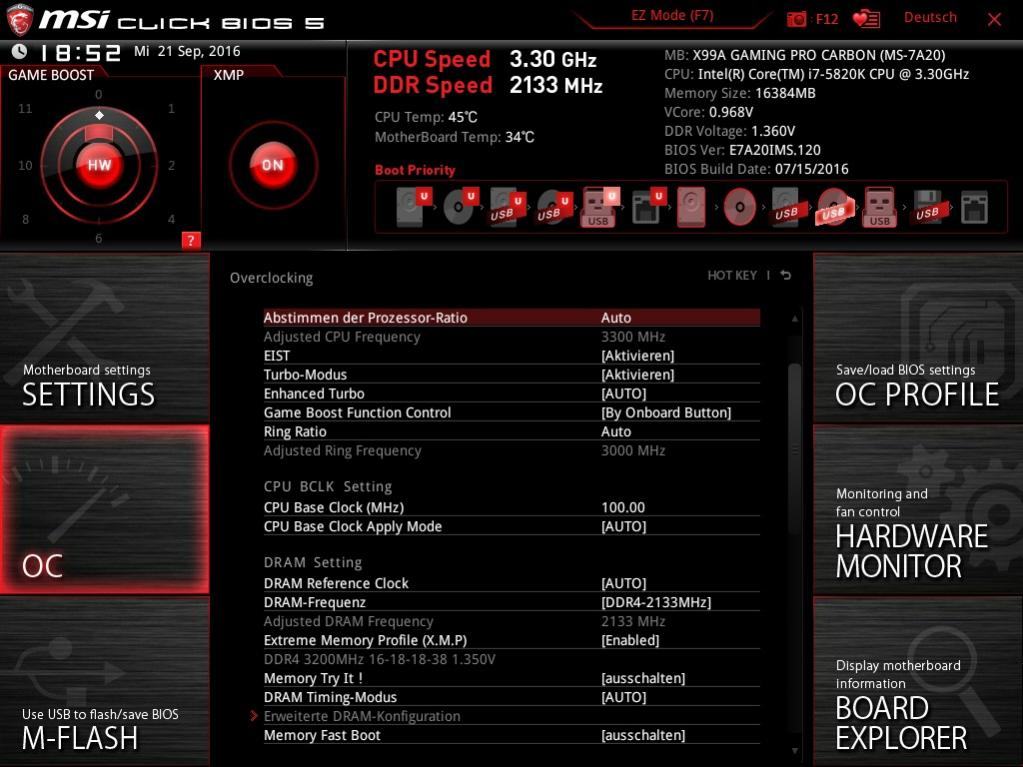Viewport: 1023px width, 767px height.
Task: Click the Game Boost dial position marker
Action: click(99, 115)
